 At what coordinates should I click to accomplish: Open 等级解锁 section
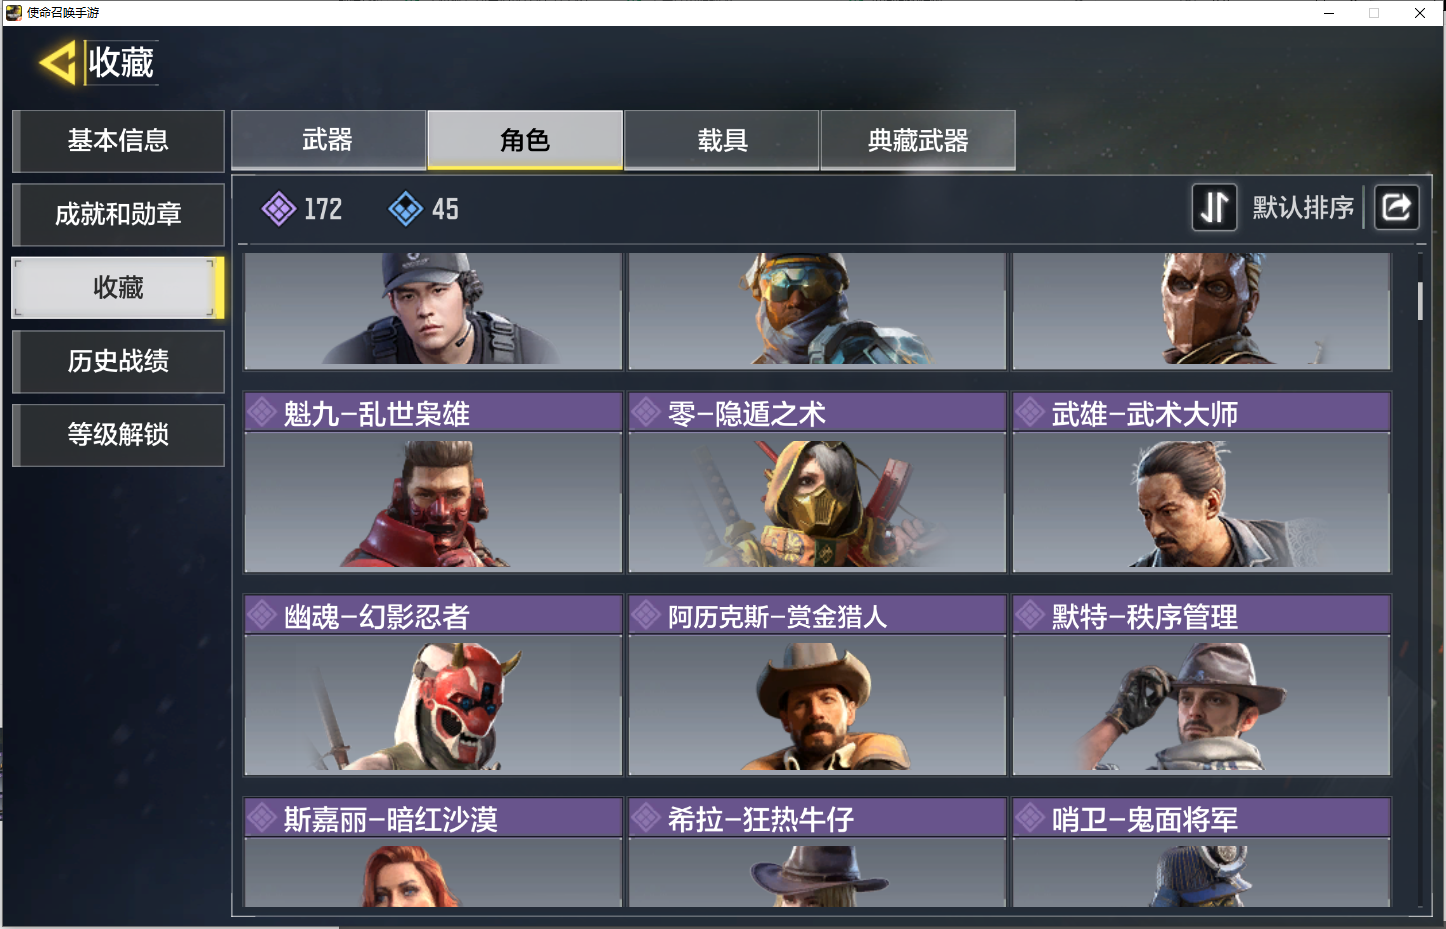(118, 434)
